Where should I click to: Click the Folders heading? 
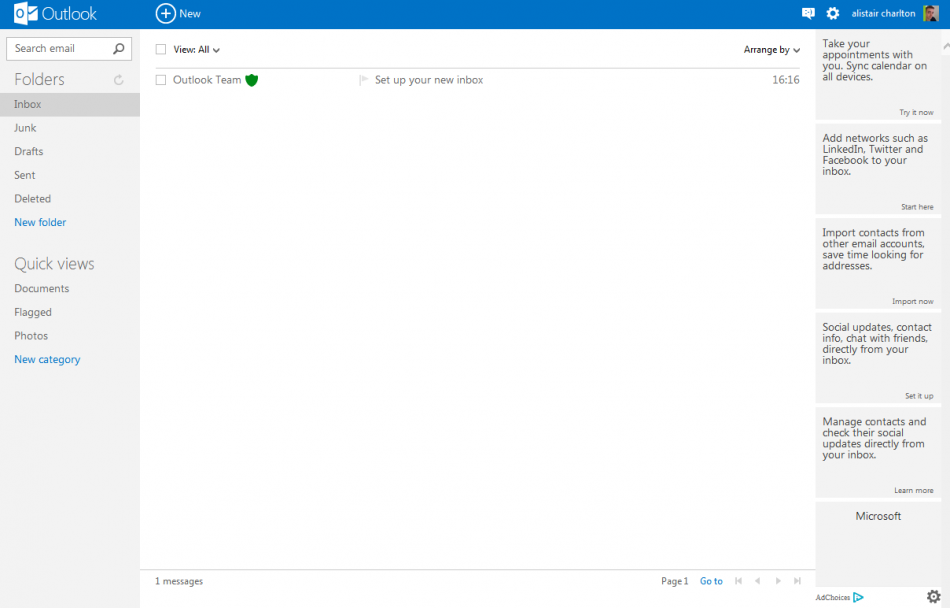tap(39, 79)
